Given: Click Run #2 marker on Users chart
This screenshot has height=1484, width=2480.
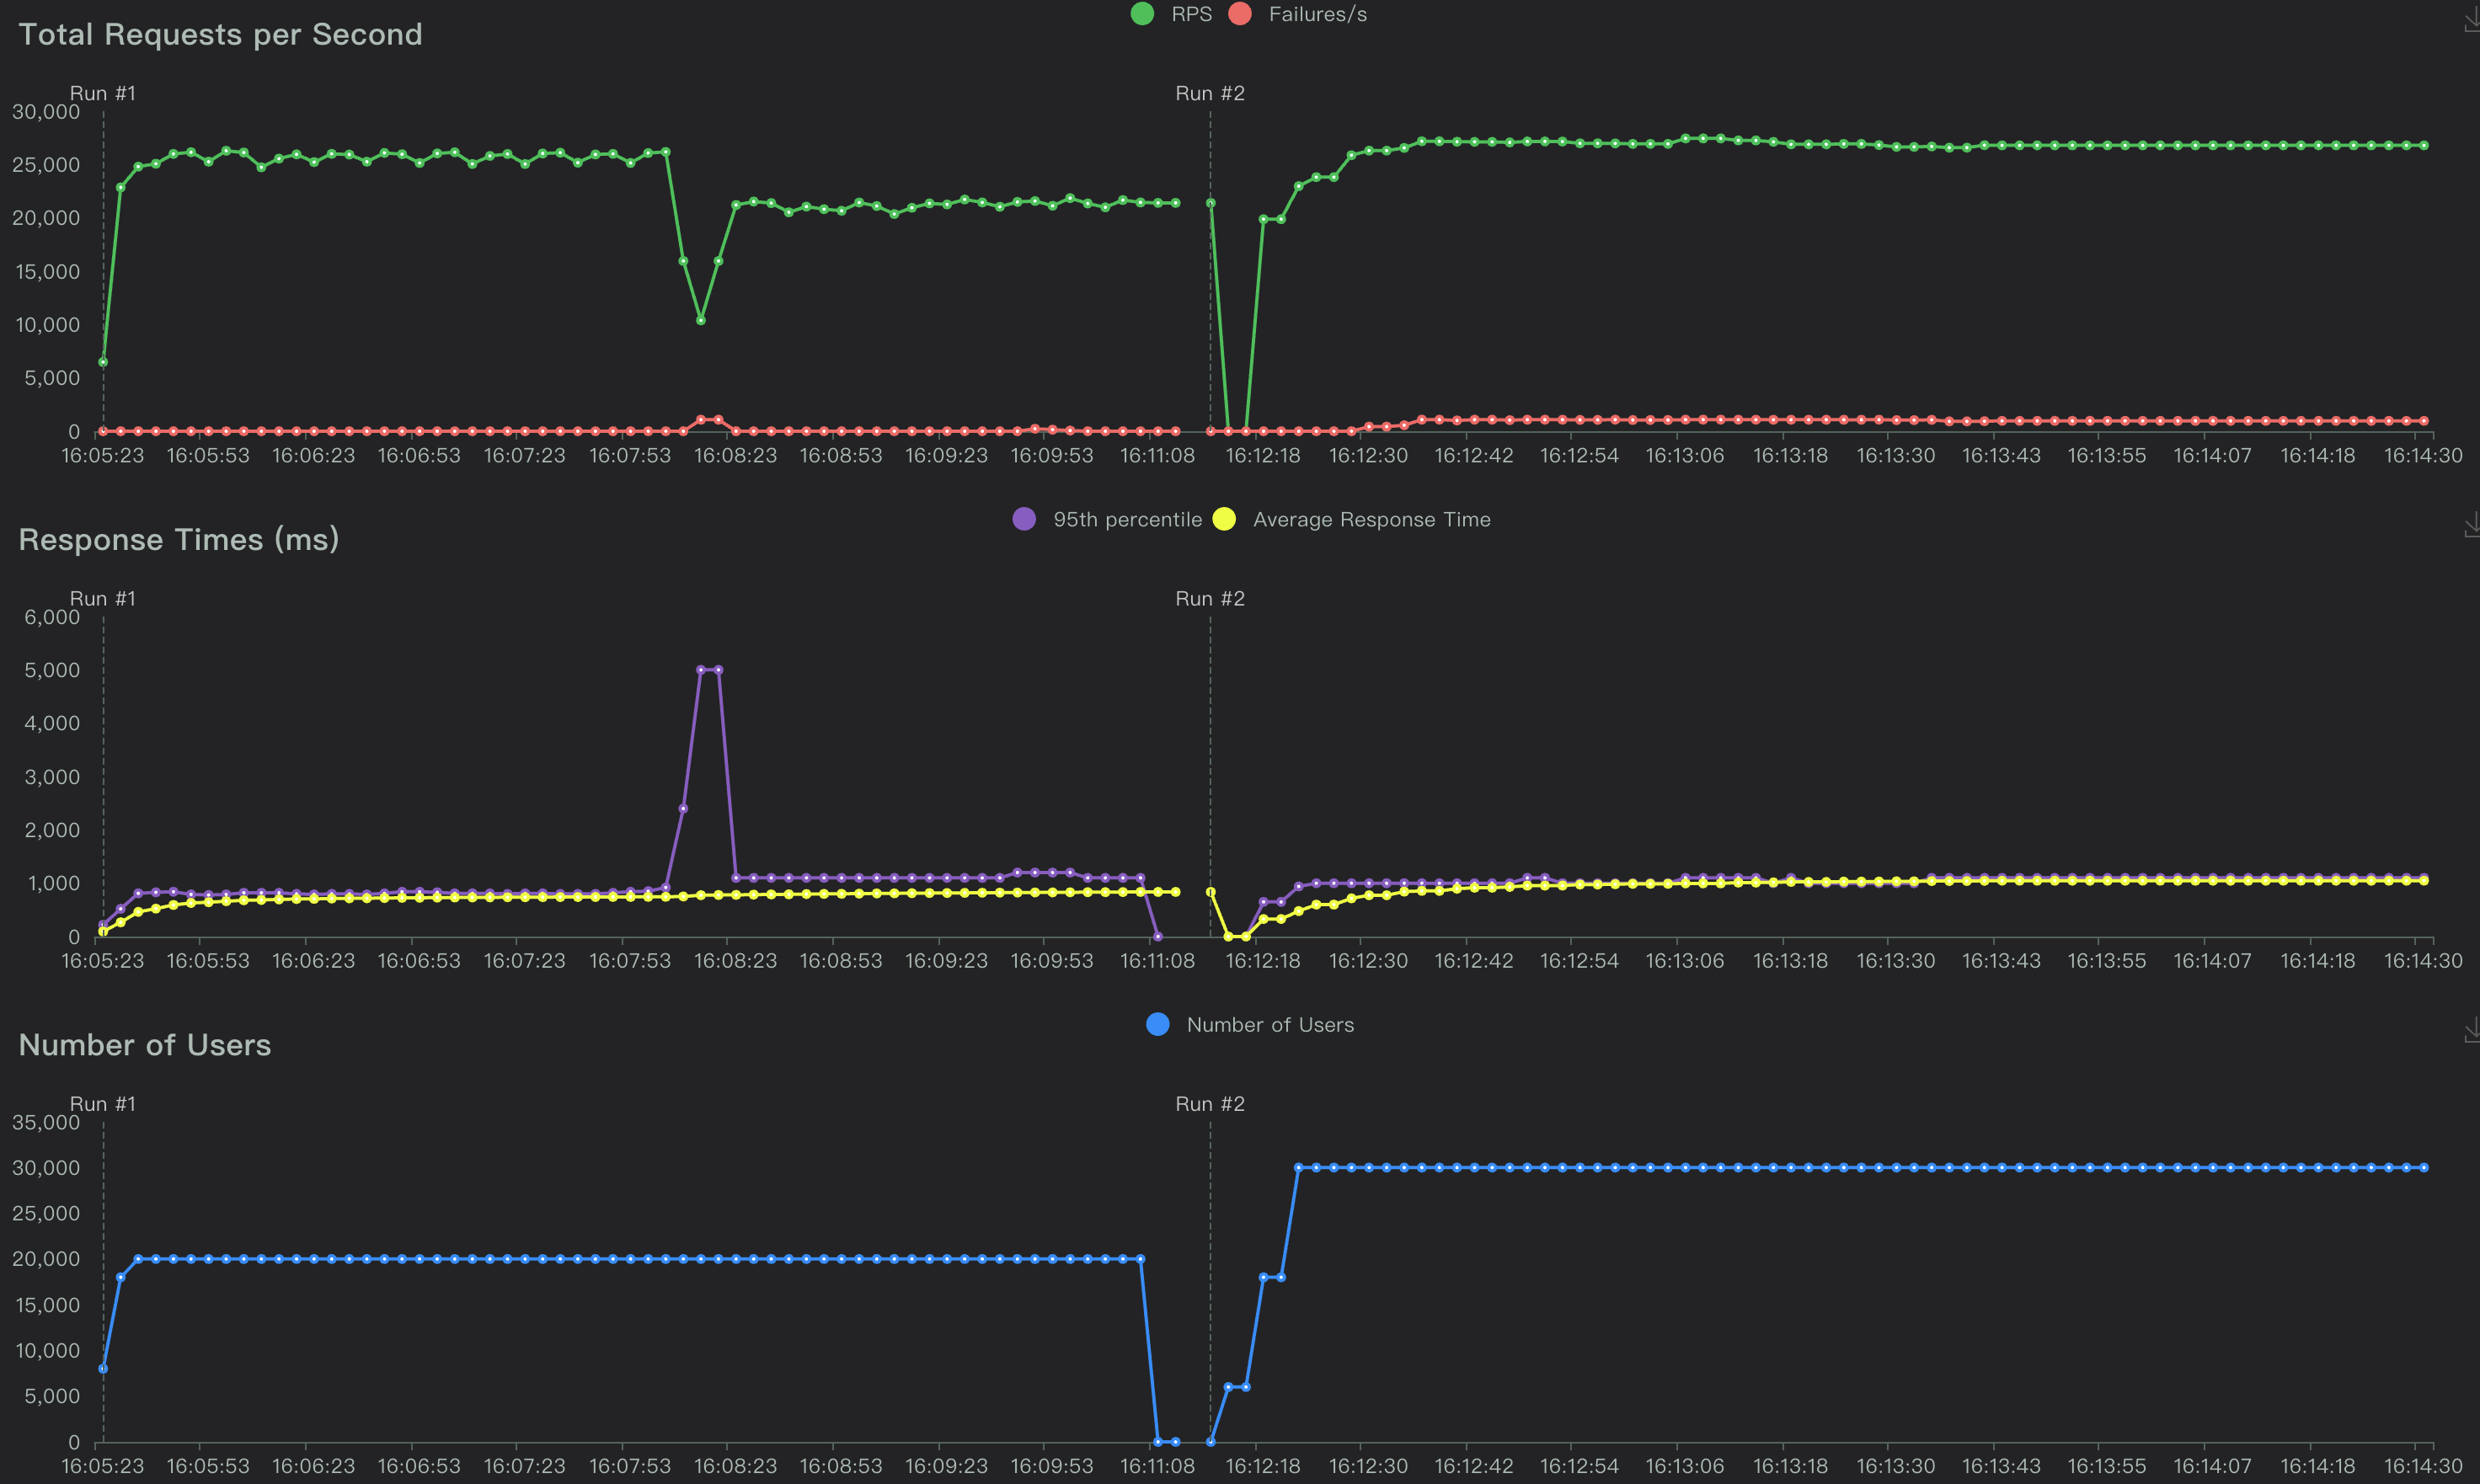Looking at the screenshot, I should (x=1210, y=1104).
